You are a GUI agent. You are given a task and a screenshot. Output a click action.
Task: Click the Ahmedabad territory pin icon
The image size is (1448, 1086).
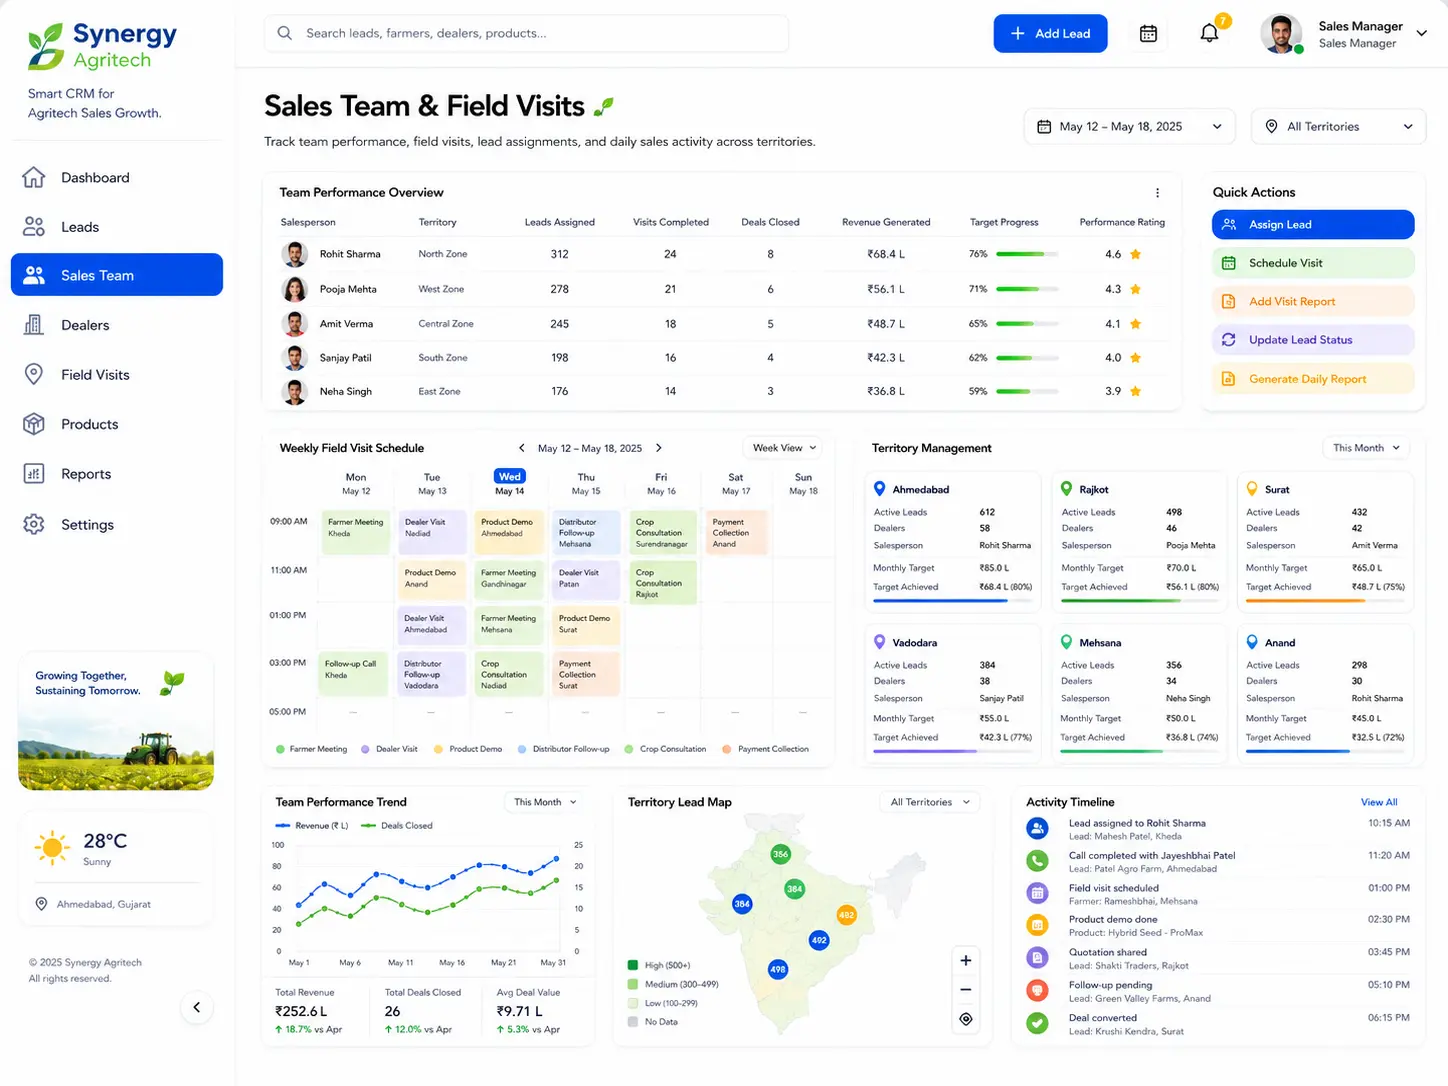pyautogui.click(x=880, y=489)
